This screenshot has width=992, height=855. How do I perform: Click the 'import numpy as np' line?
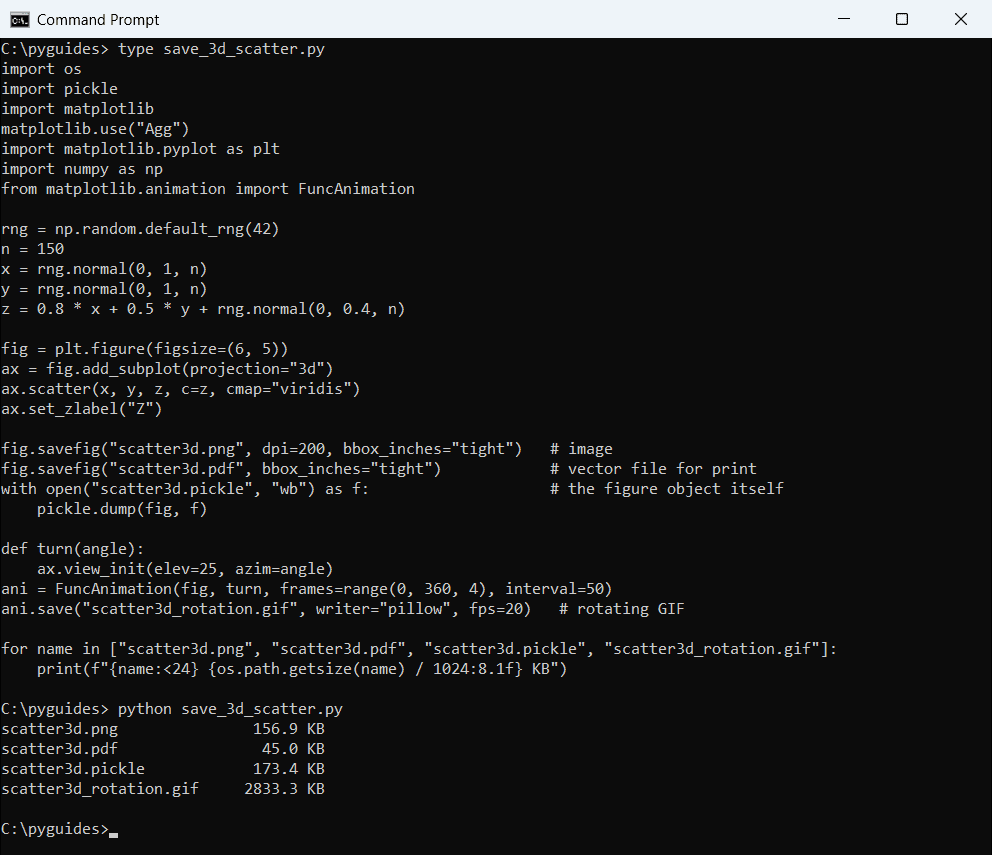(x=82, y=170)
